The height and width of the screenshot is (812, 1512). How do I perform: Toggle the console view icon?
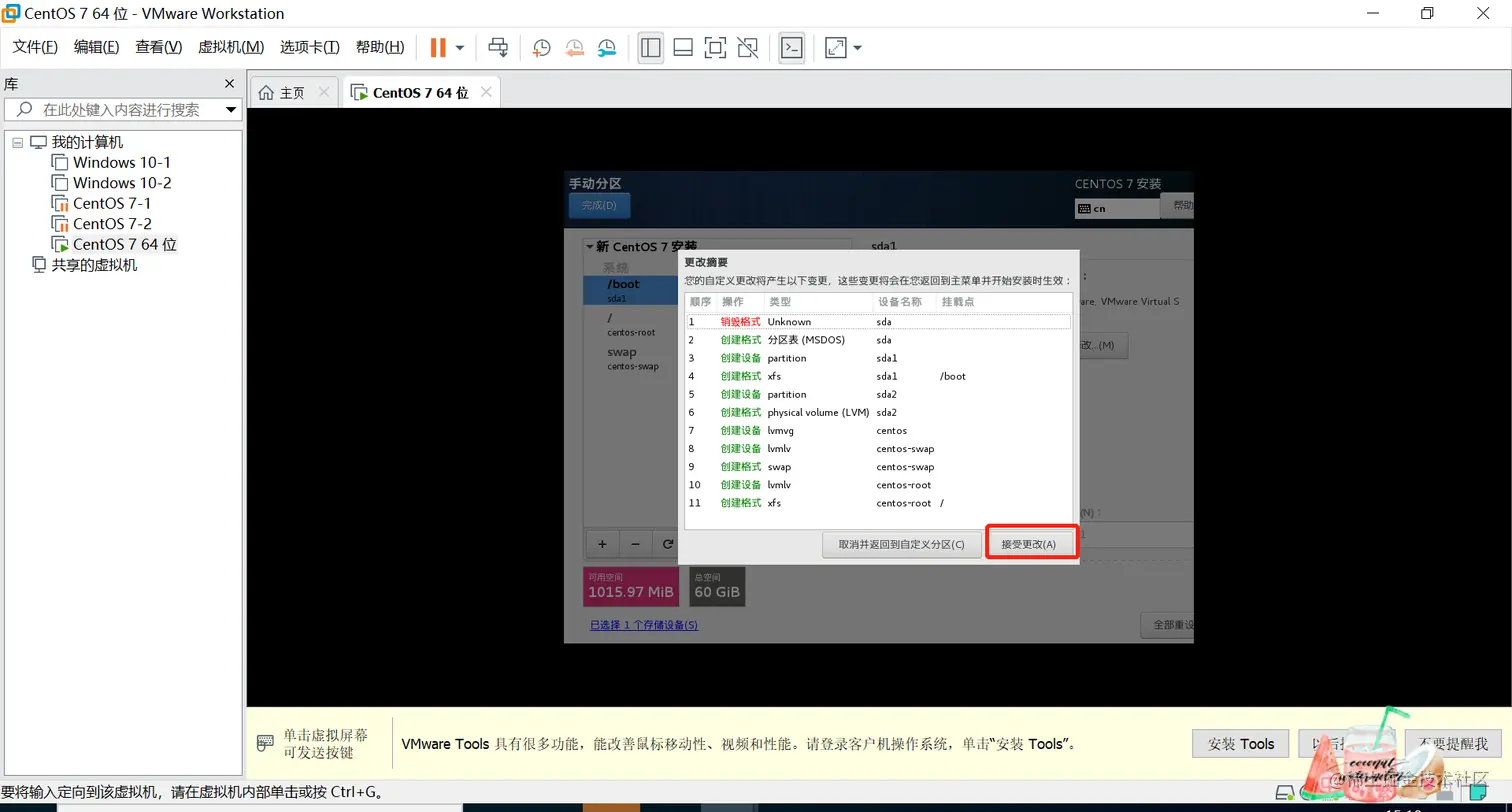(x=792, y=47)
